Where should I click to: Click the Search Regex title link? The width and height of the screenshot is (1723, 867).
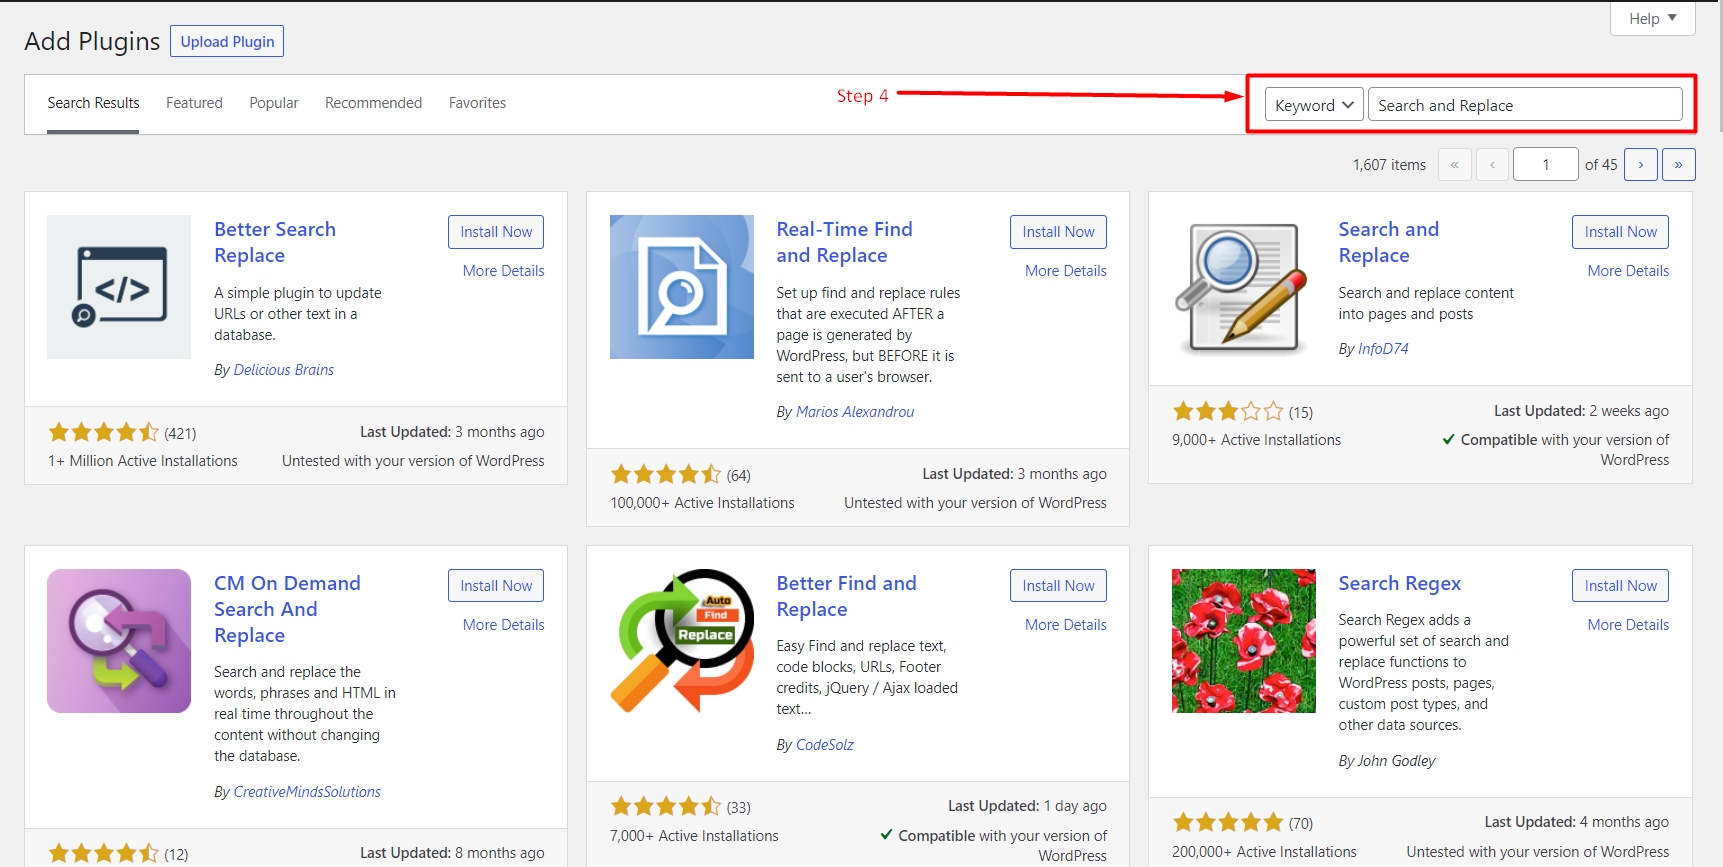click(x=1400, y=583)
